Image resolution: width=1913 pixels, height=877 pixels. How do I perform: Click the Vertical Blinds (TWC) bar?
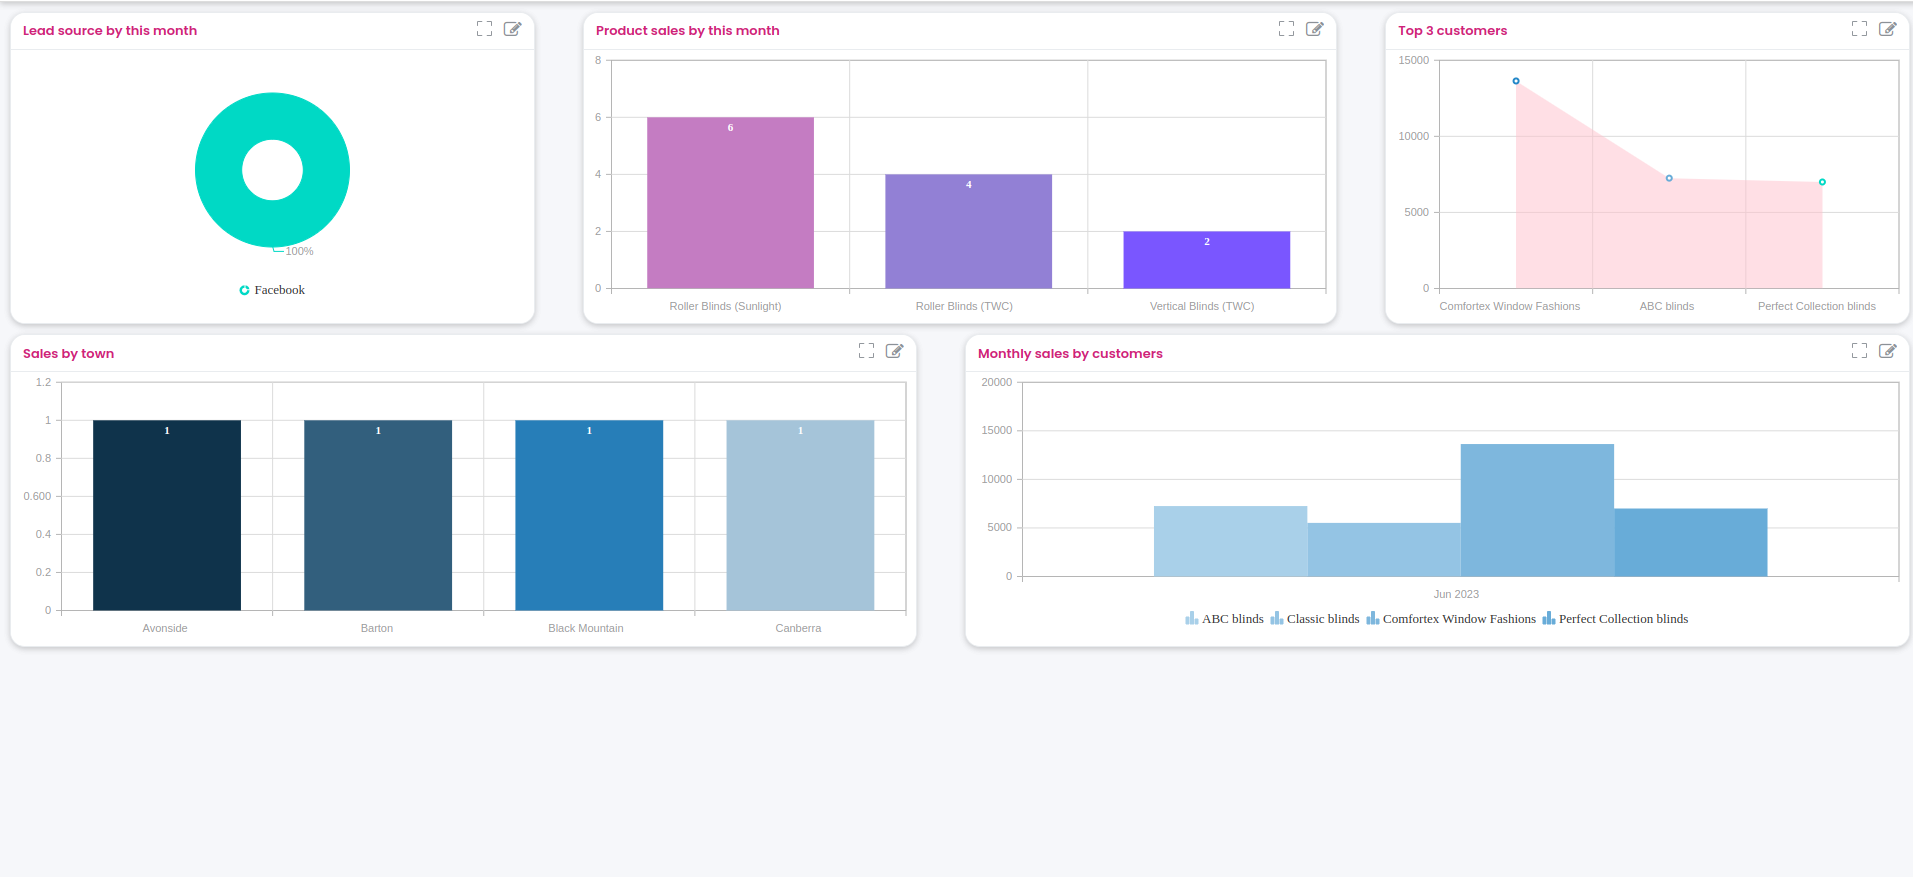(1206, 260)
